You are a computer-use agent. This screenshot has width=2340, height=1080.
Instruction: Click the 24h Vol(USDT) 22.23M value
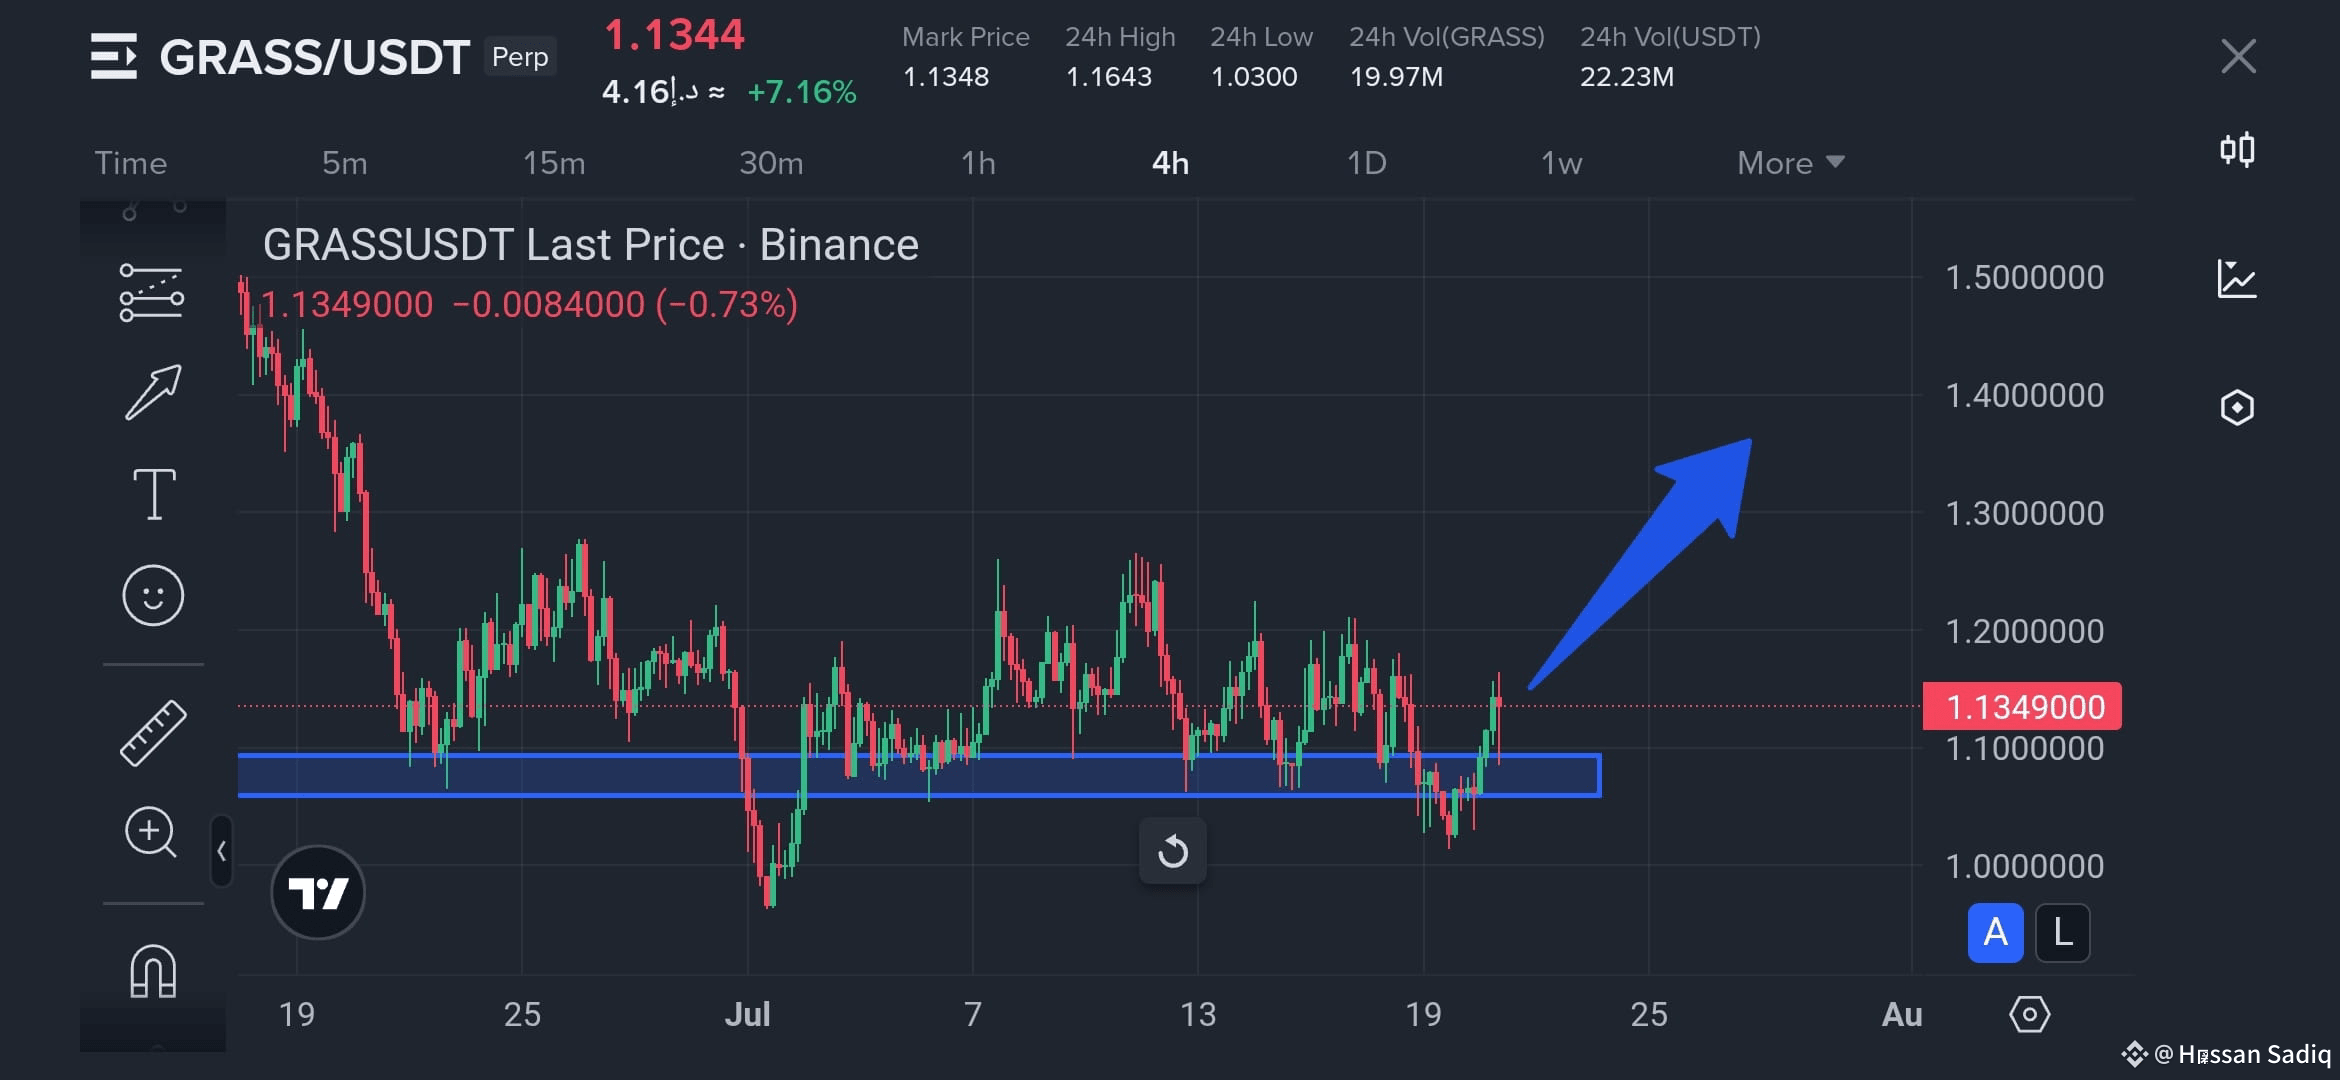[1627, 77]
